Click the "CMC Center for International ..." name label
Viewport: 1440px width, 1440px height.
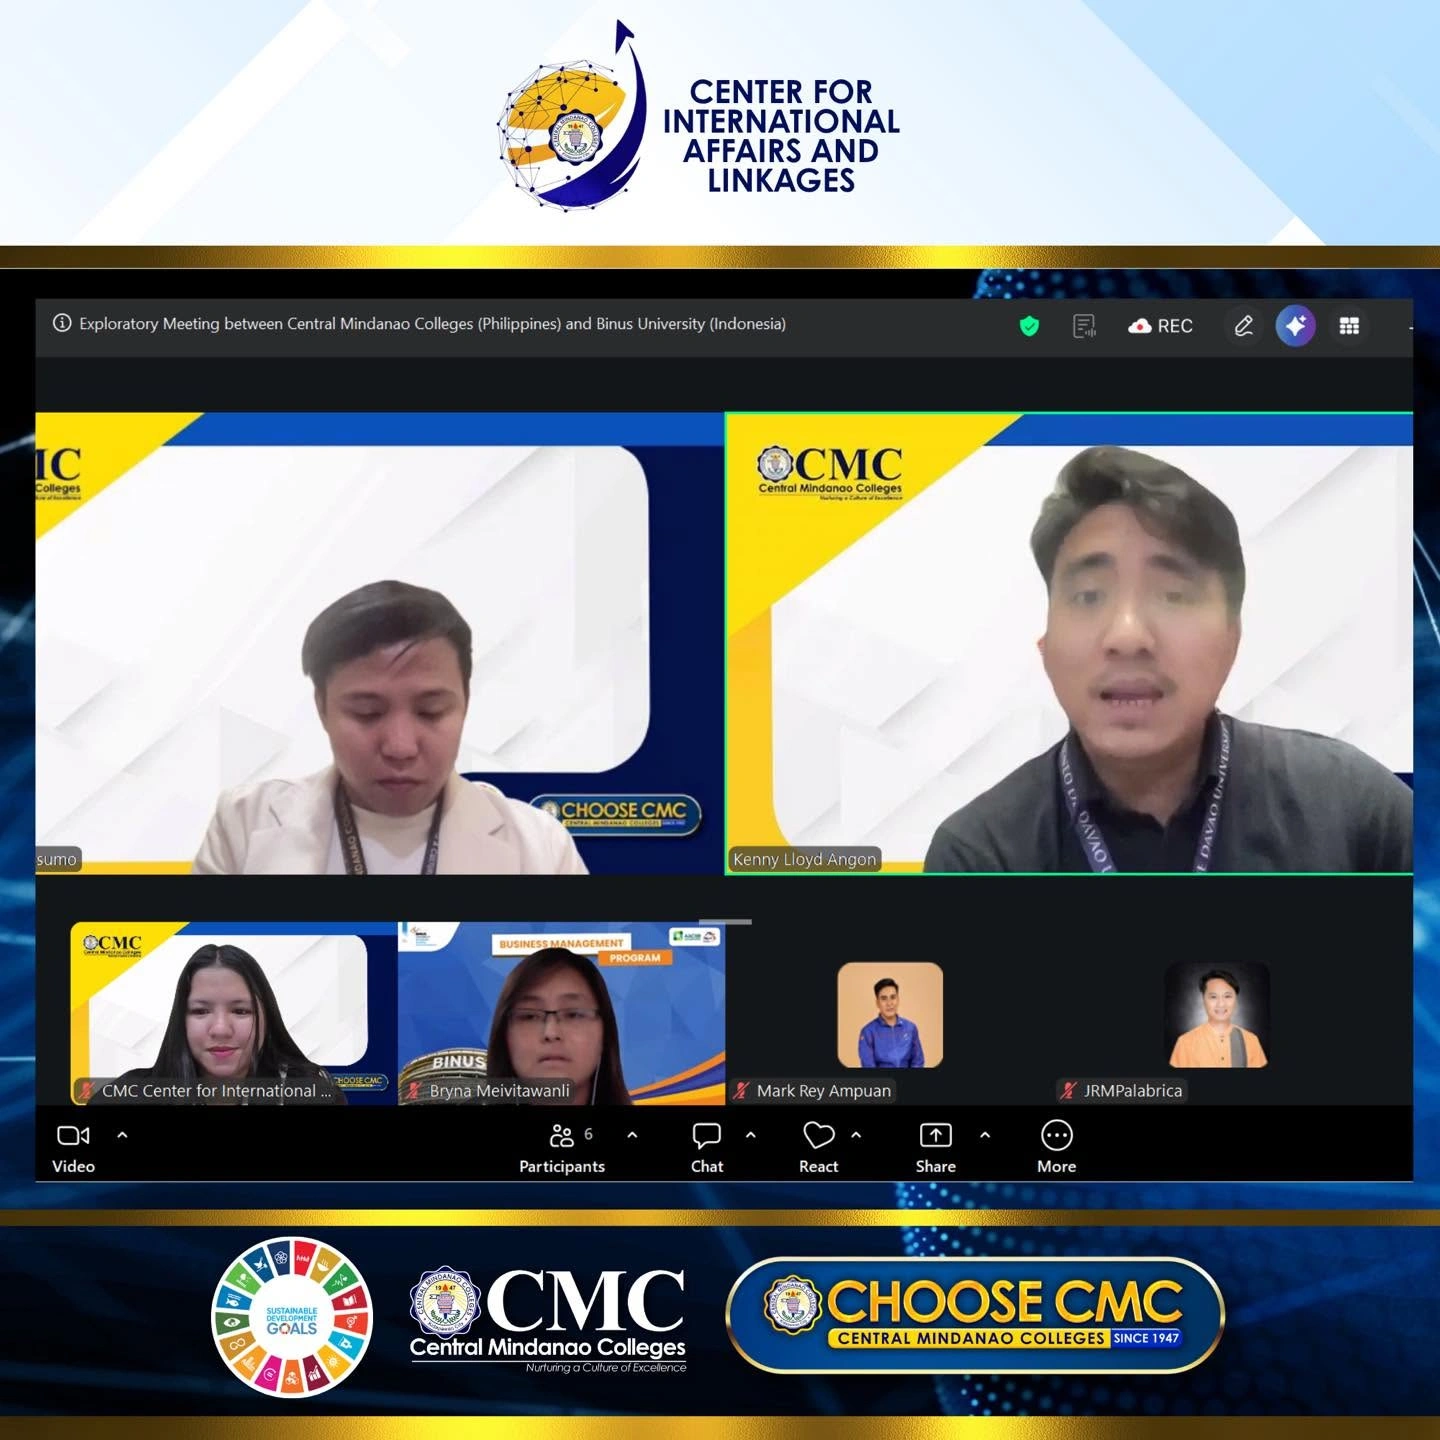tap(216, 1090)
